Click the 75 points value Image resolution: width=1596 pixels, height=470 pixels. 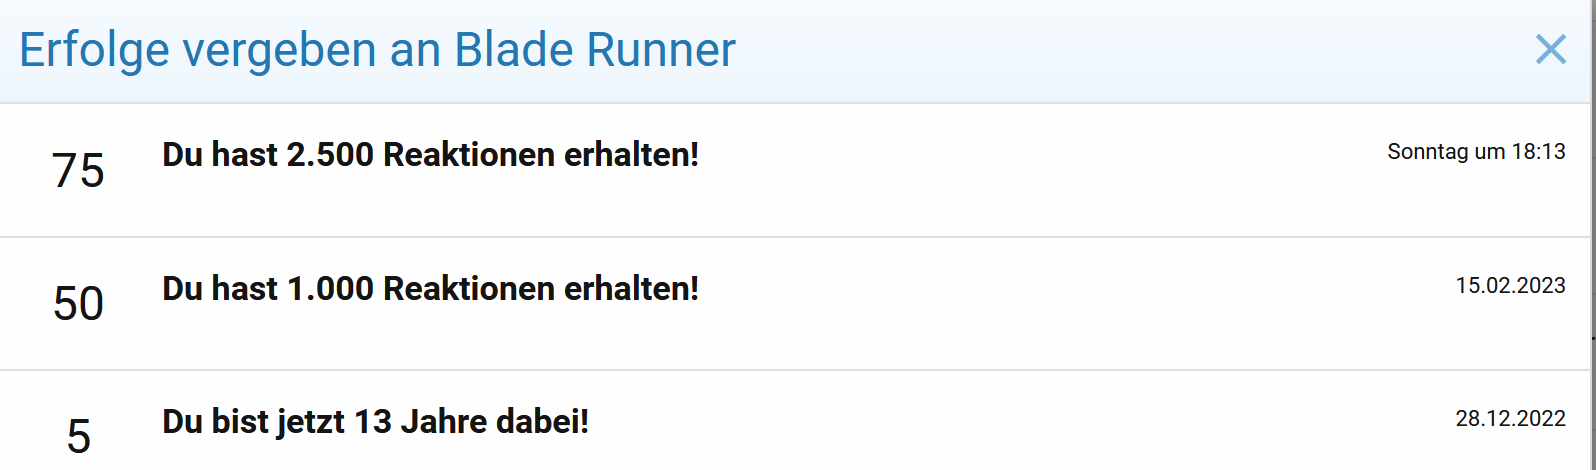tap(78, 171)
